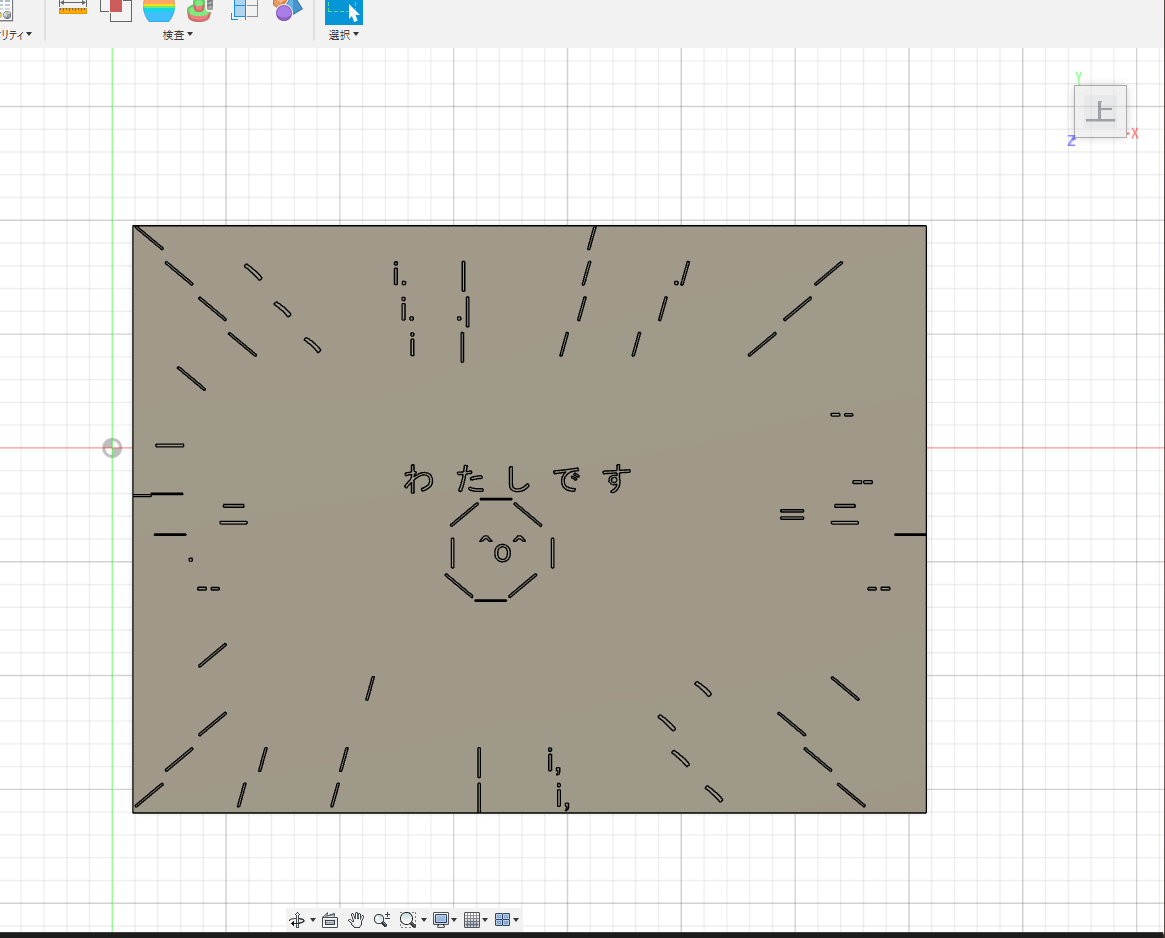
Task: Expand the Orbit tool dropdown arrow
Action: (313, 919)
